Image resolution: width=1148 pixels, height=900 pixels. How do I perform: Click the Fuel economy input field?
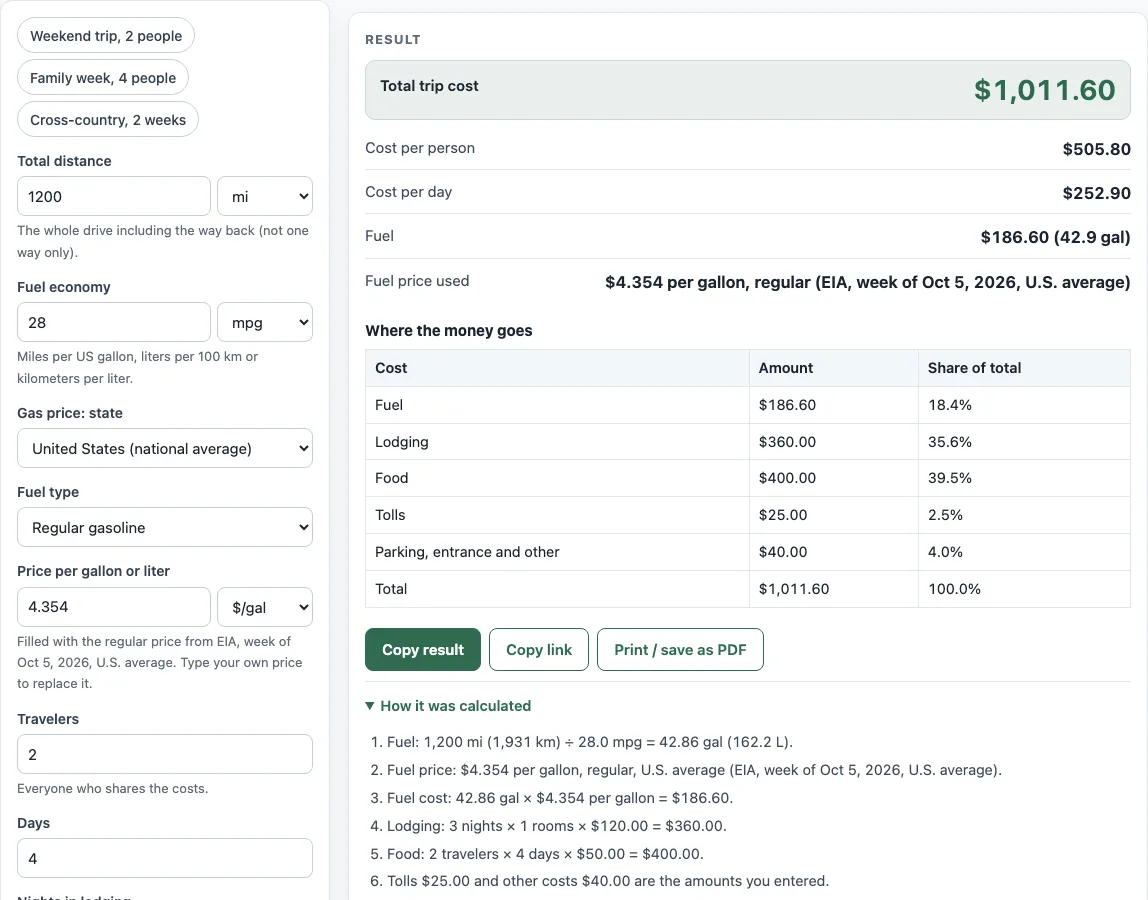(x=113, y=322)
